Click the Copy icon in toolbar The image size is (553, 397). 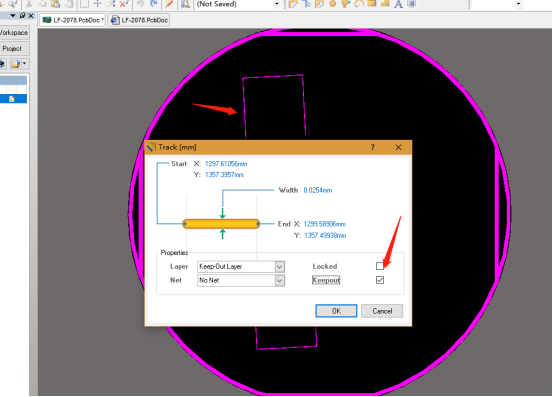click(x=42, y=4)
